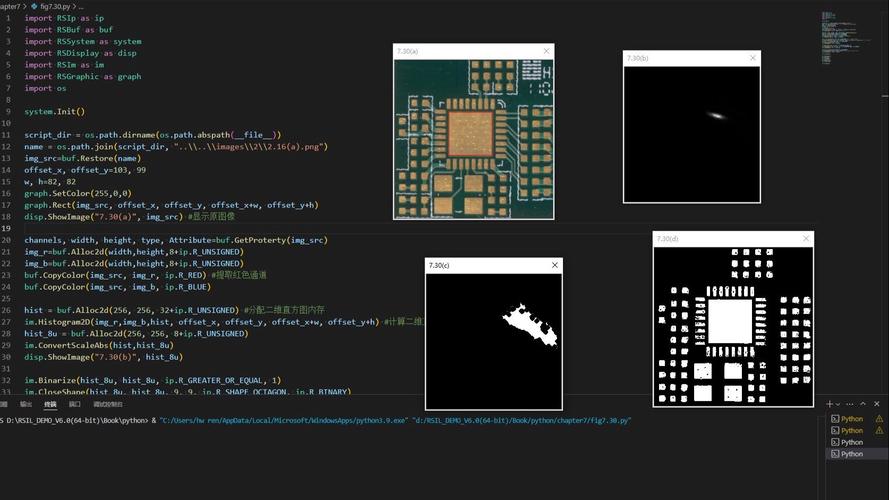Click the new terminal plus icon
This screenshot has width=889, height=500.
(829, 404)
